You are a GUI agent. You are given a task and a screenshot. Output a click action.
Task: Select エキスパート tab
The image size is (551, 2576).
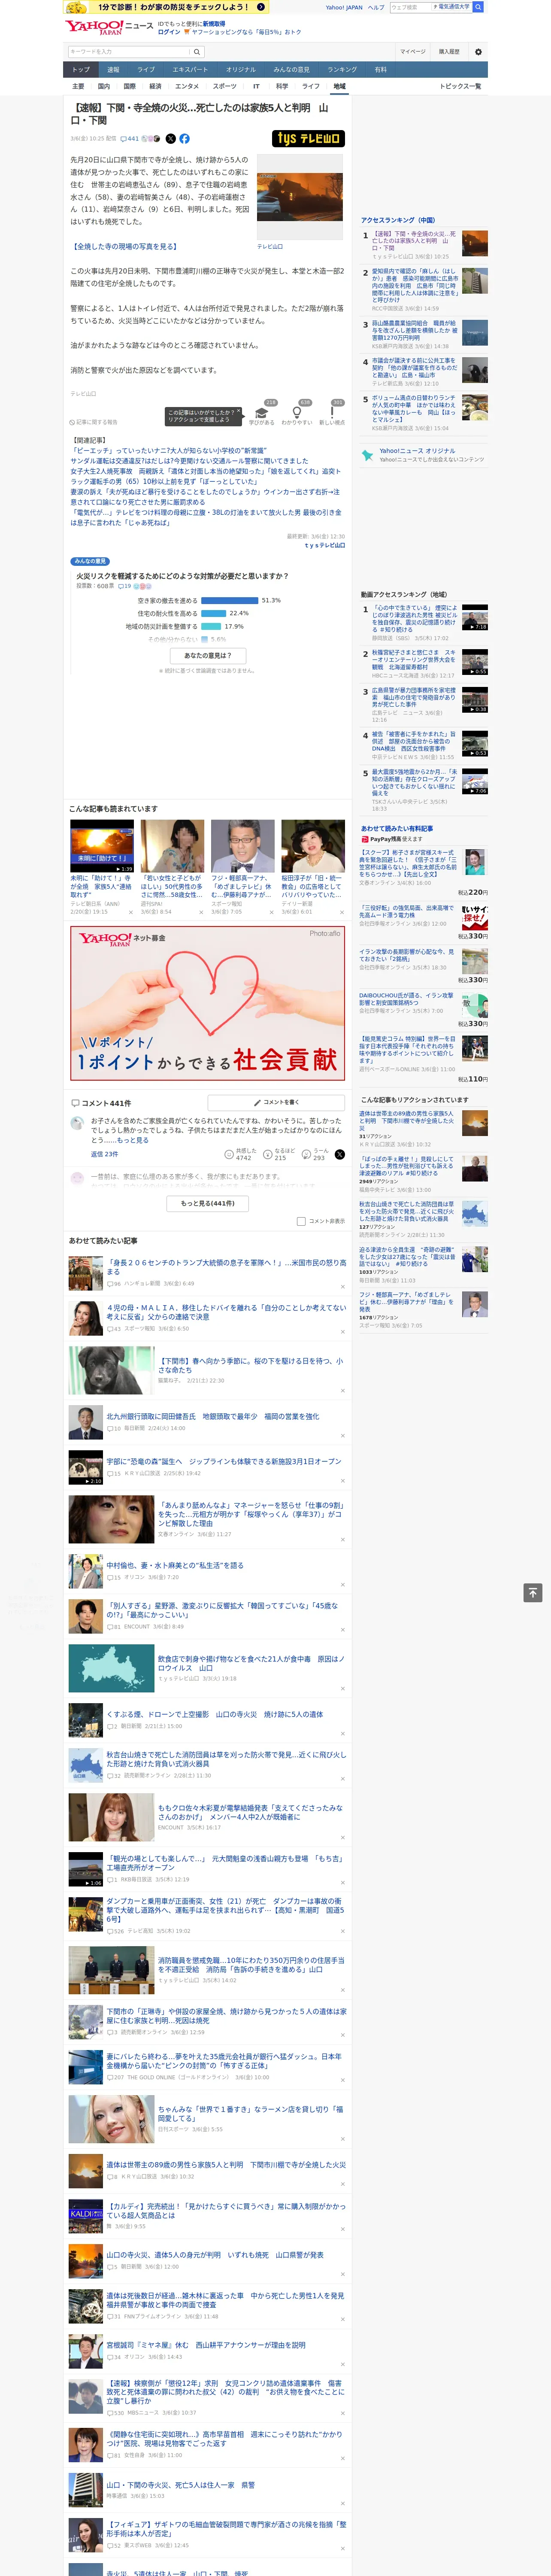[x=190, y=70]
